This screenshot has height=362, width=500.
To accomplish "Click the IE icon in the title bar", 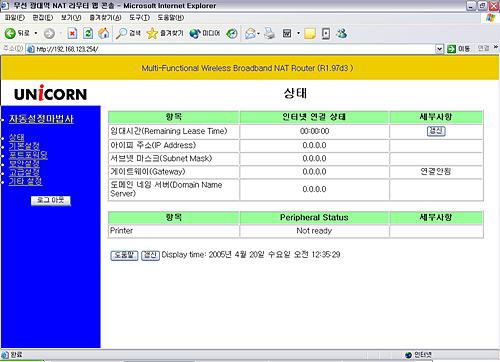I will (5, 6).
